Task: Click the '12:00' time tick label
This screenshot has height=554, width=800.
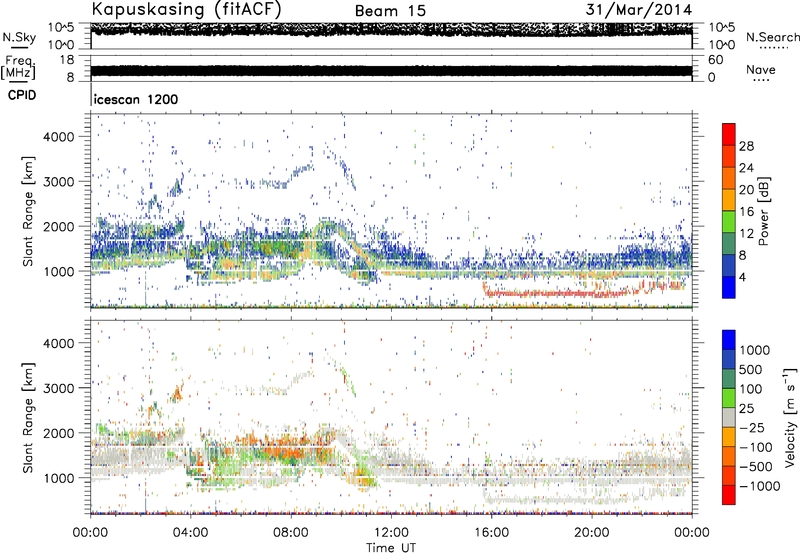Action: pyautogui.click(x=391, y=533)
